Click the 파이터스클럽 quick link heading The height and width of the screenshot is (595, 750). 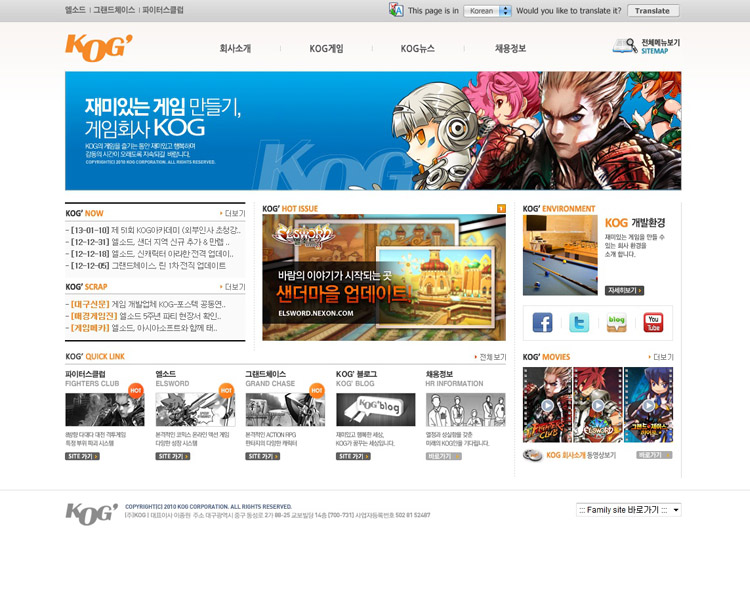pos(85,374)
